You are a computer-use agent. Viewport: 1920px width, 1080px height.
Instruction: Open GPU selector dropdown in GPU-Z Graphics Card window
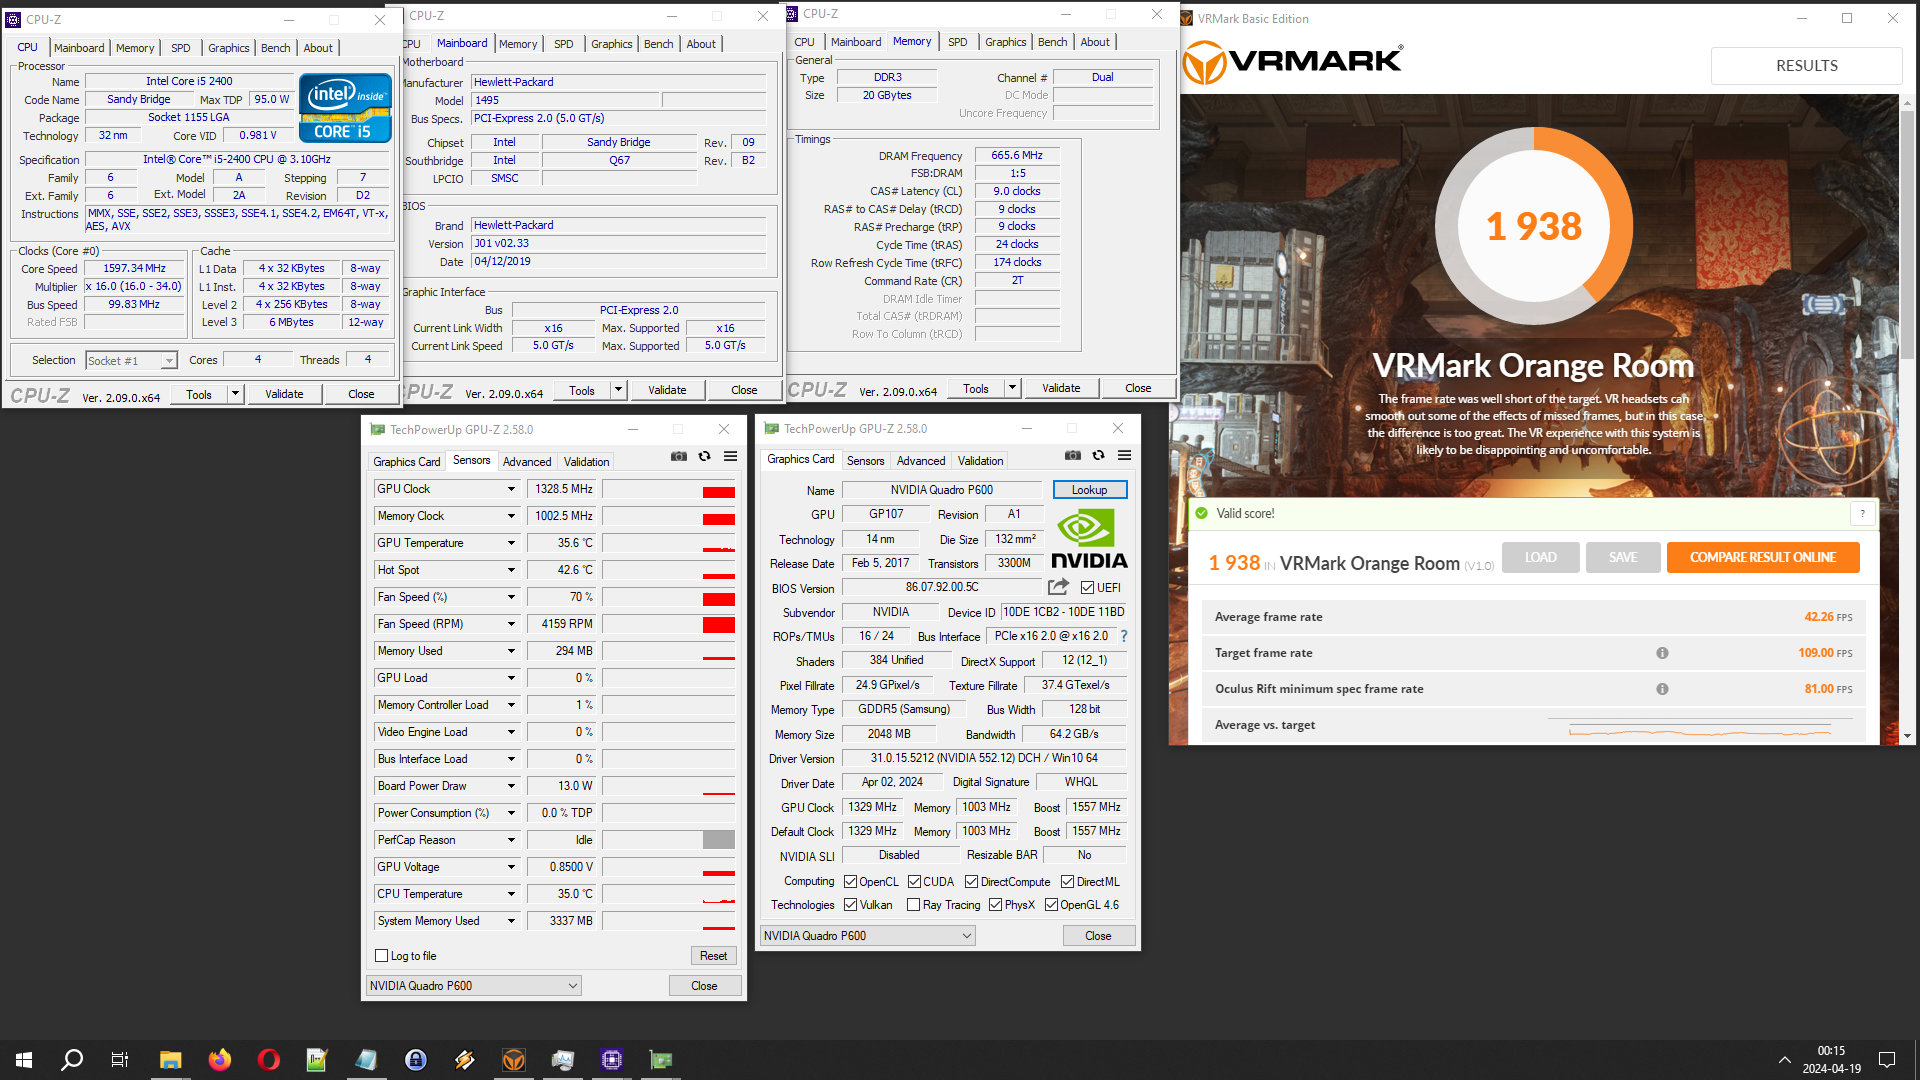867,936
